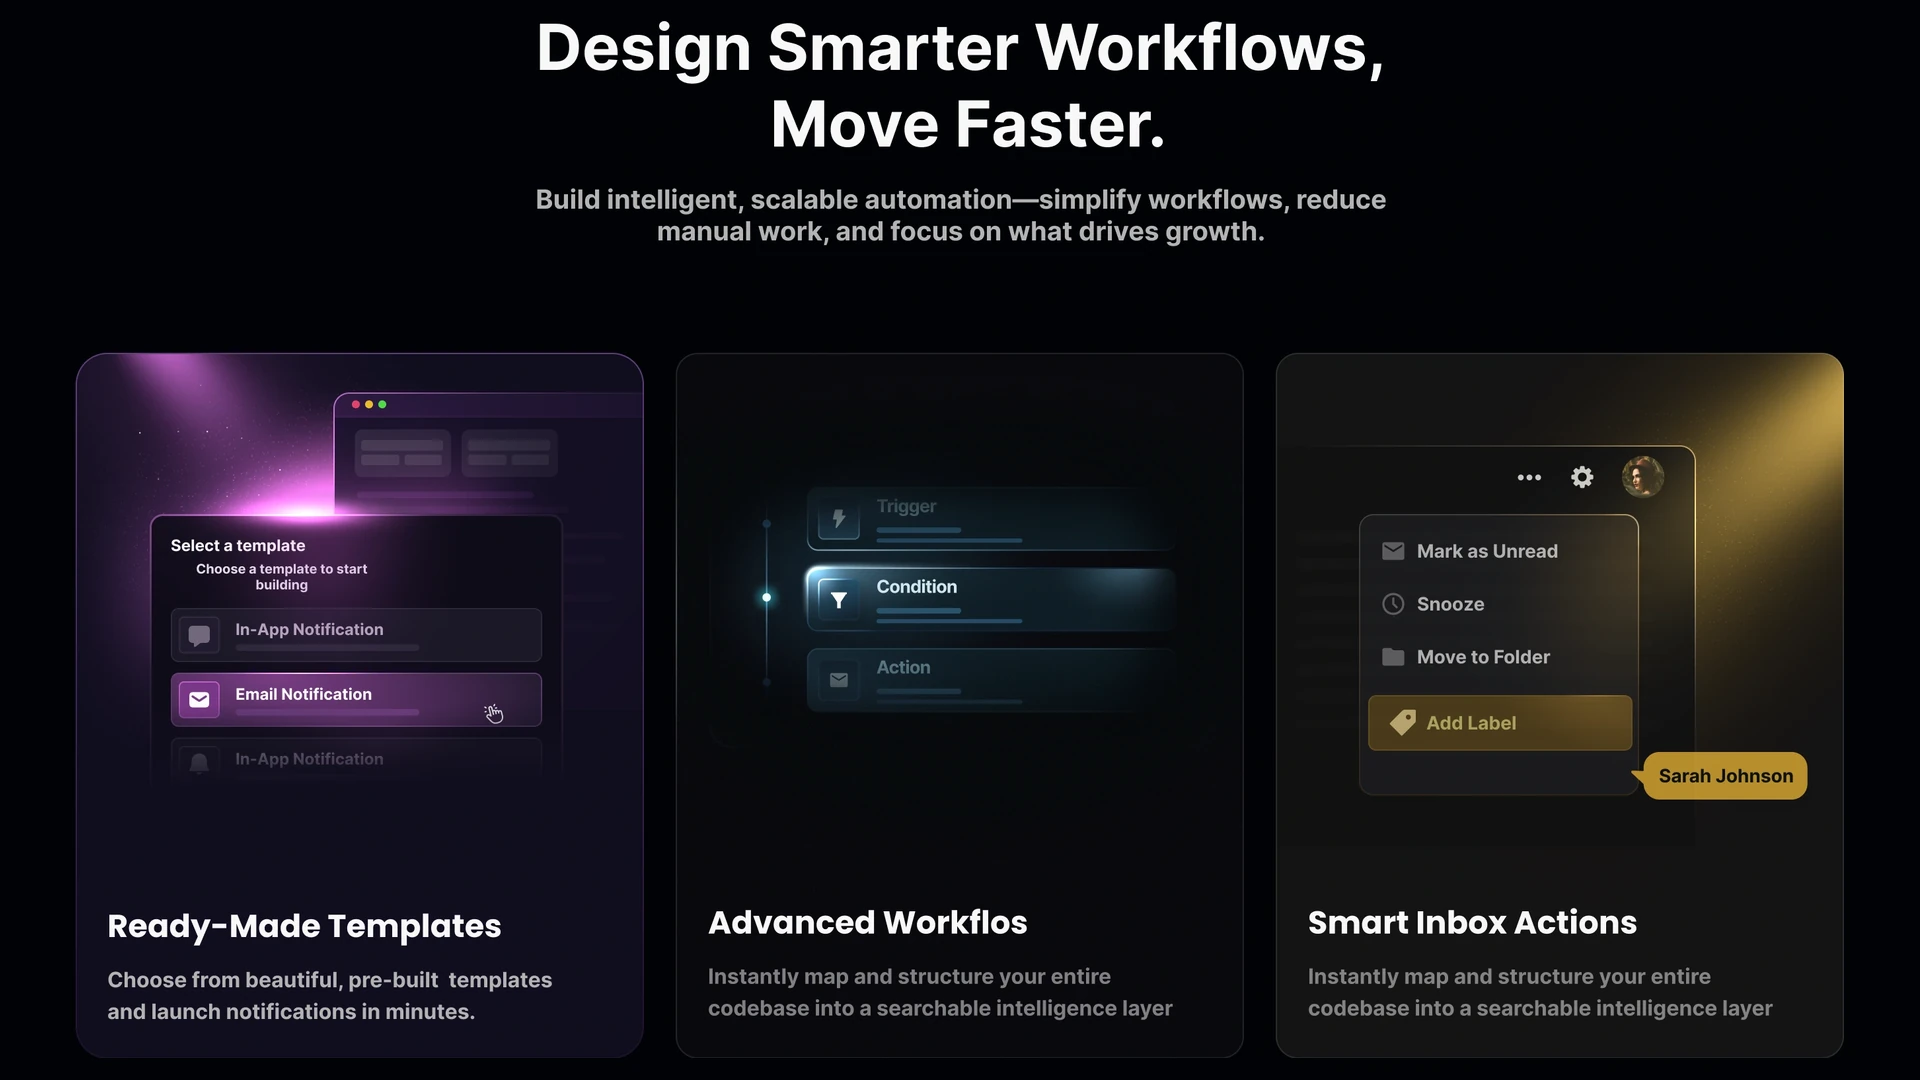Click the Advanced Workflos card title
Screen dimensions: 1920x1080
tap(867, 923)
